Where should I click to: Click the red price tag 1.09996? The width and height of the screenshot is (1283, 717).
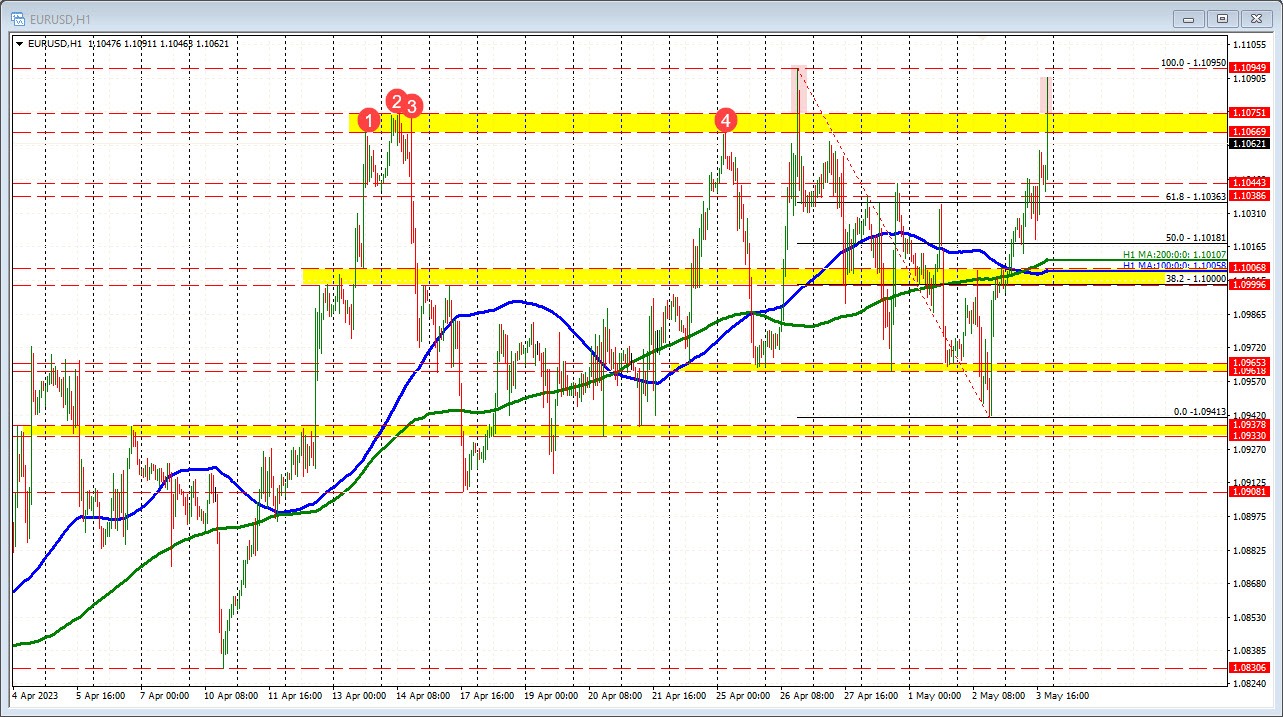(x=1252, y=285)
